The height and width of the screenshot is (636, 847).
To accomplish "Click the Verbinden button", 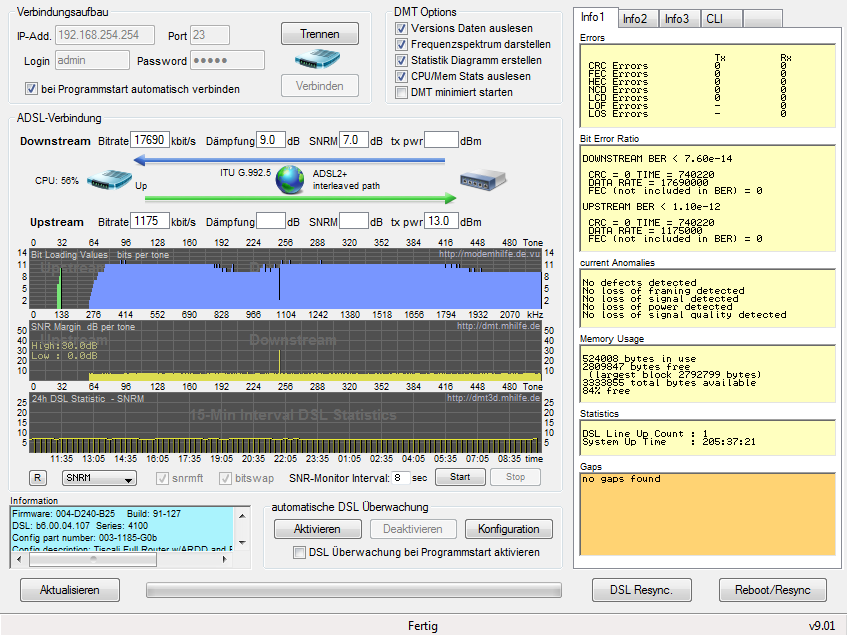I will pyautogui.click(x=320, y=85).
